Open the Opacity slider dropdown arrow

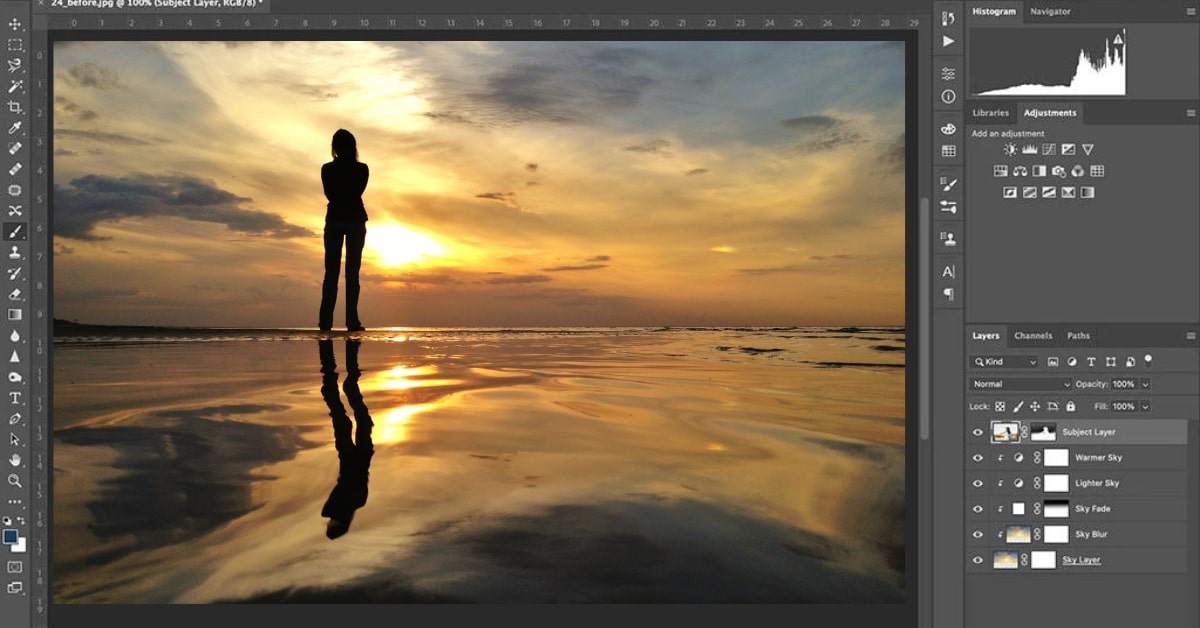click(x=1145, y=384)
